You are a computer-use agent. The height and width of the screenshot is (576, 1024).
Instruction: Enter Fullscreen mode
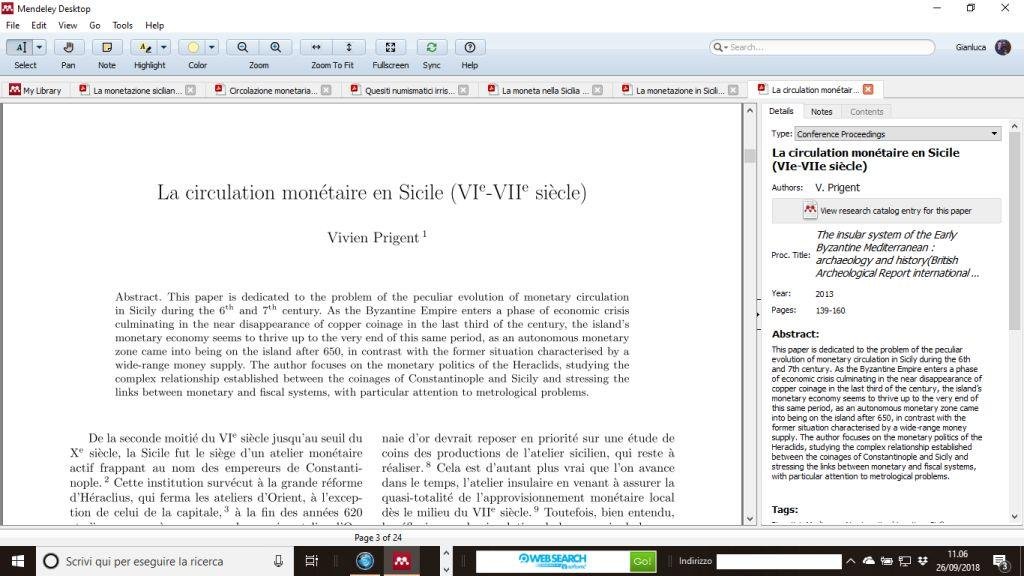tap(390, 47)
